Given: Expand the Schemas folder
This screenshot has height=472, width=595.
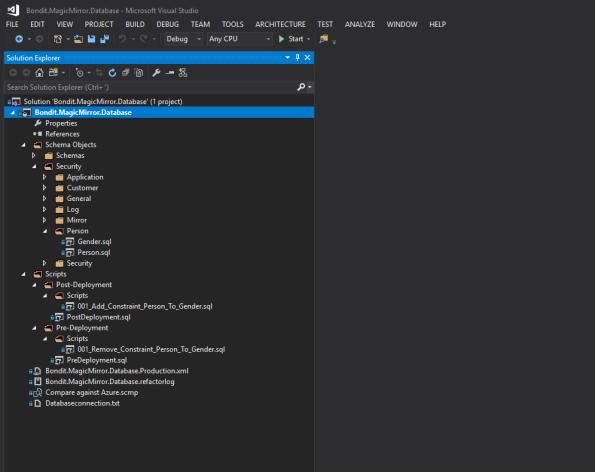Looking at the screenshot, I should [x=34, y=156].
